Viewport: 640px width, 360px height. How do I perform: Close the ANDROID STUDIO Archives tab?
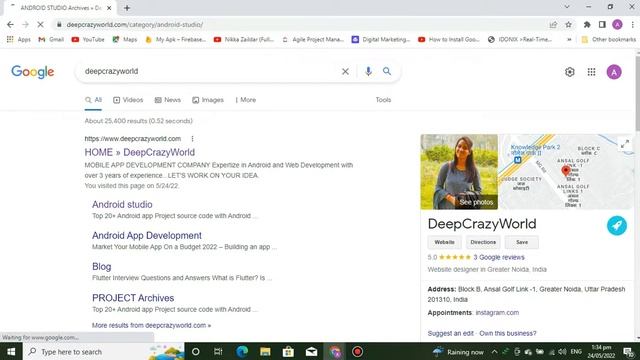point(109,8)
